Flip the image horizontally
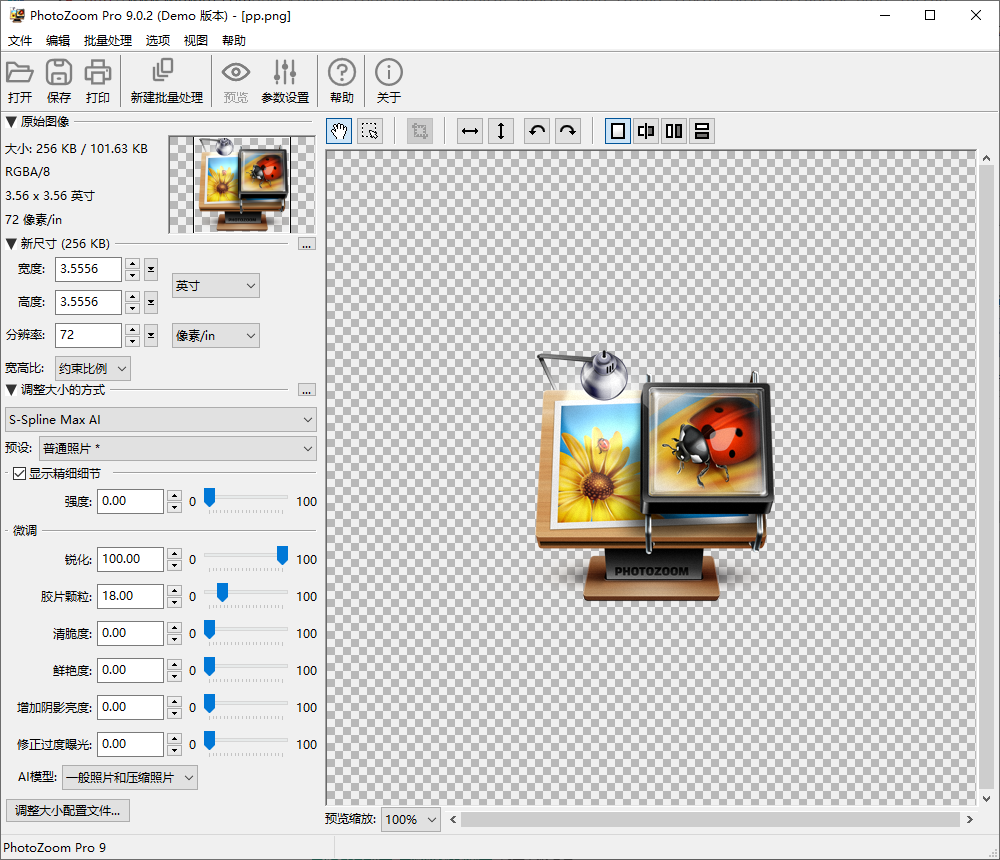This screenshot has height=860, width=1000. [x=469, y=131]
